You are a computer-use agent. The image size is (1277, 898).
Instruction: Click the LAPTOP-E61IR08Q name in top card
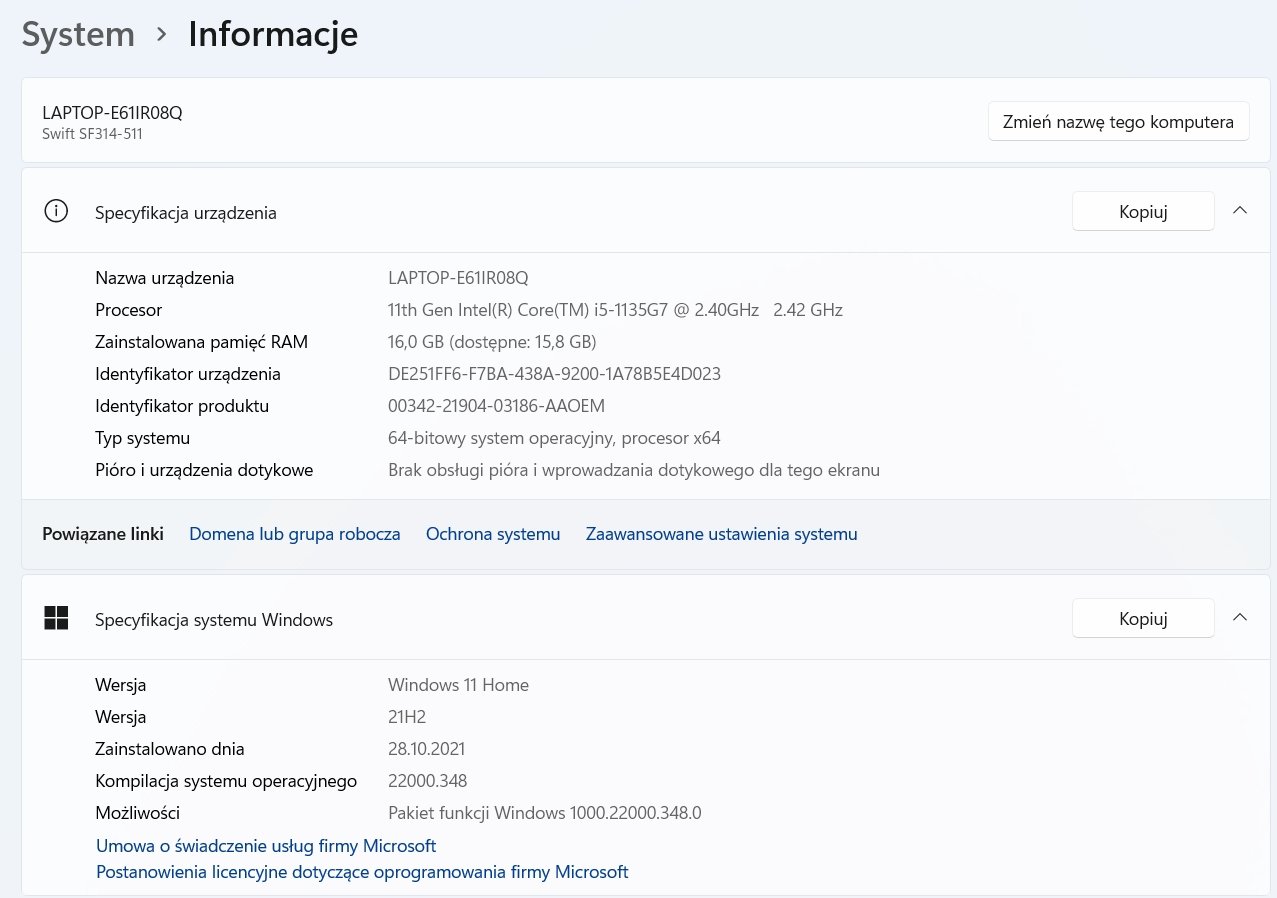[x=112, y=113]
